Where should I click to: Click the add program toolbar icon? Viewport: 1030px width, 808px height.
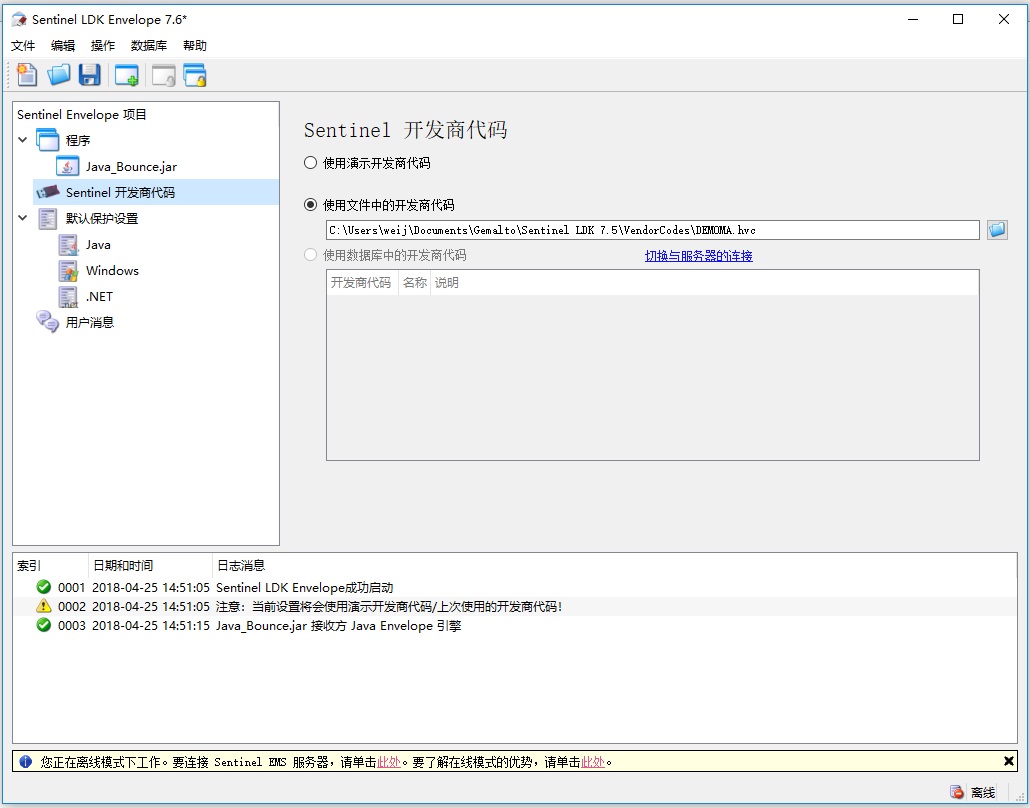[127, 75]
